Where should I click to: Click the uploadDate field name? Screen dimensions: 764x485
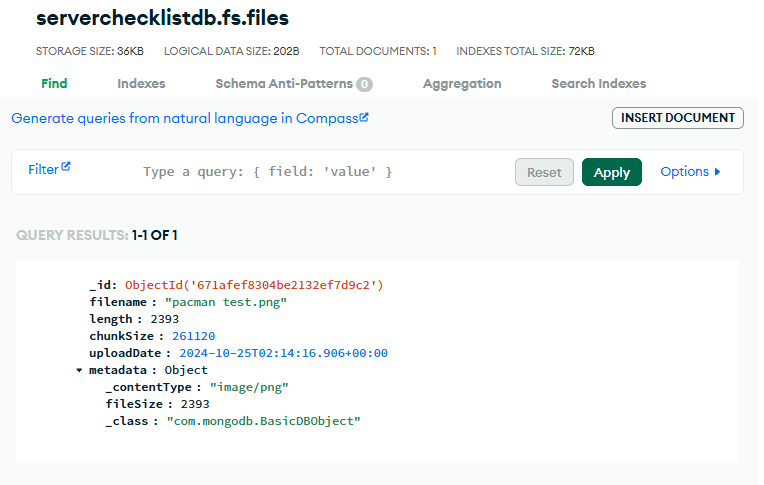(x=125, y=353)
